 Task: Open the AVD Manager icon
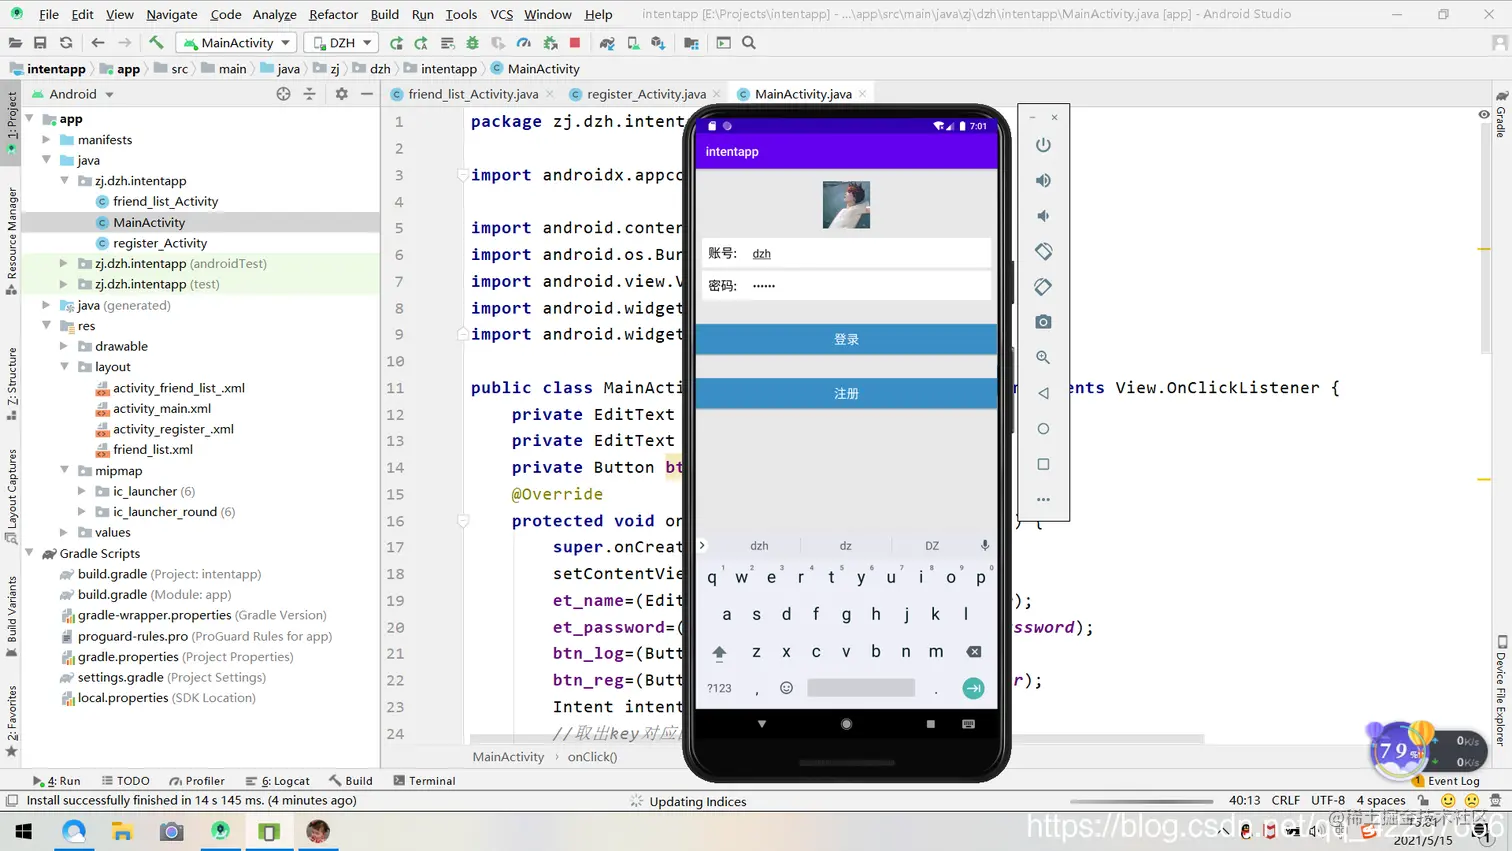[x=633, y=43]
